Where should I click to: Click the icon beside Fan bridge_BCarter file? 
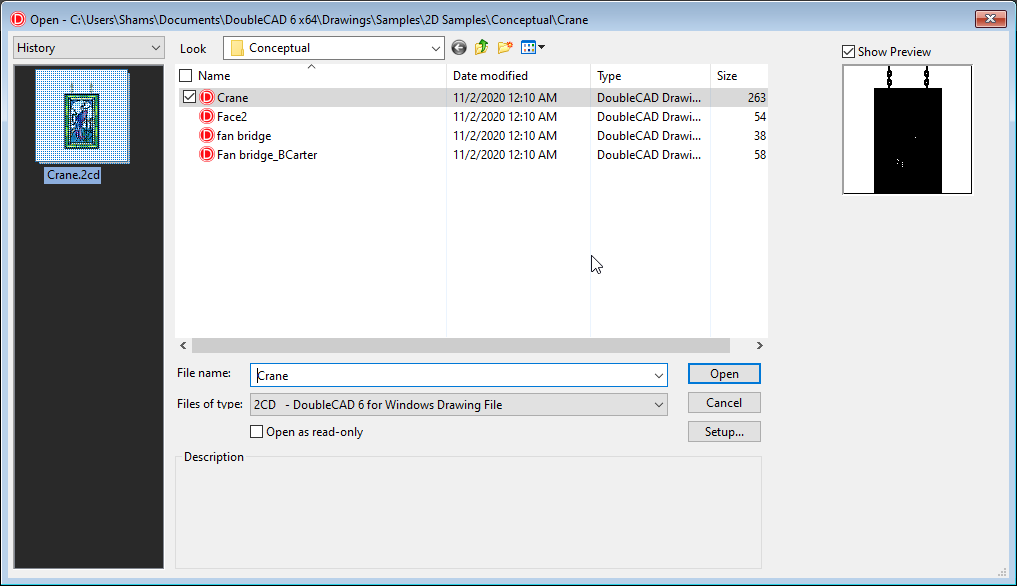[207, 154]
